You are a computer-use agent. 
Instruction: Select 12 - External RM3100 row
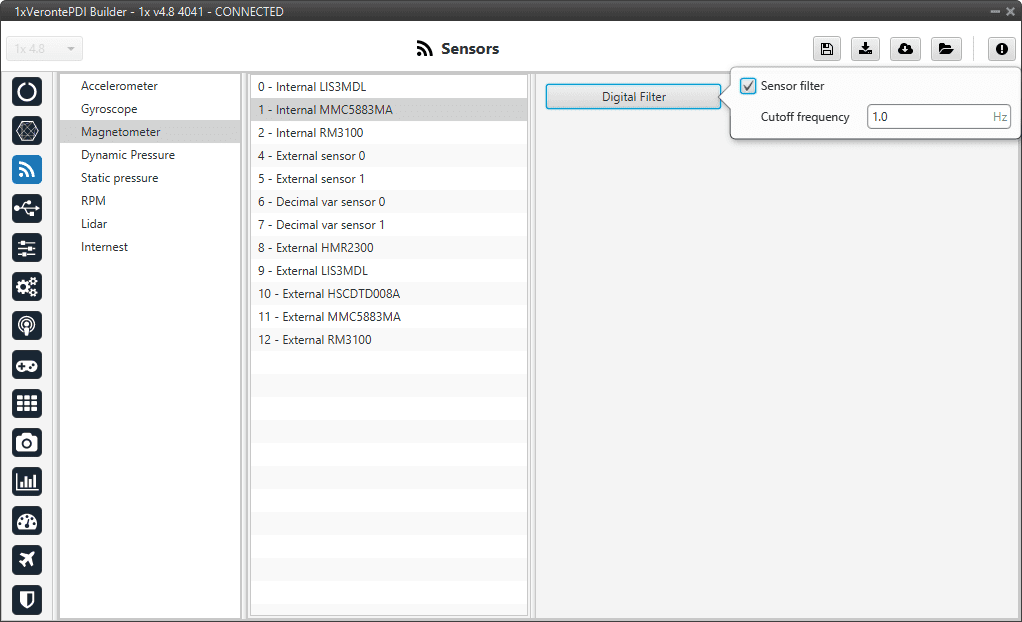(x=388, y=340)
